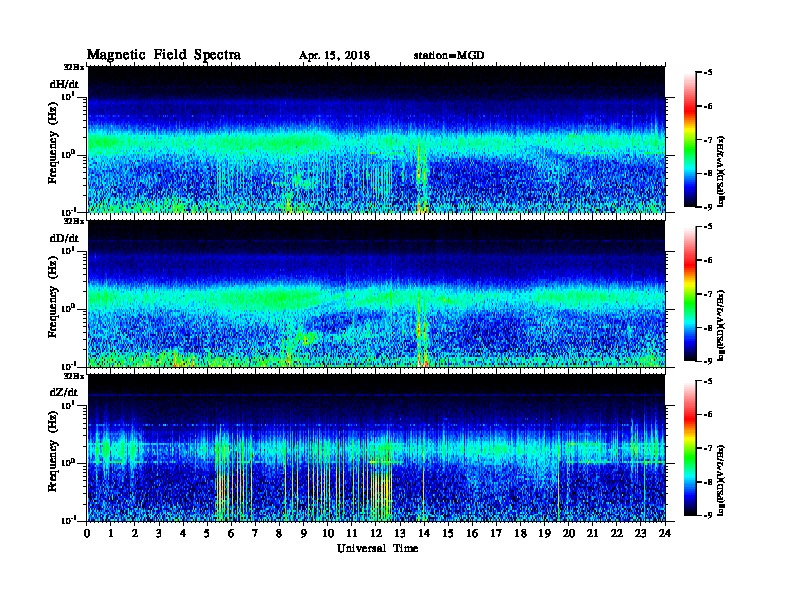Click the 'dZ/dt' panel label

(x=64, y=392)
